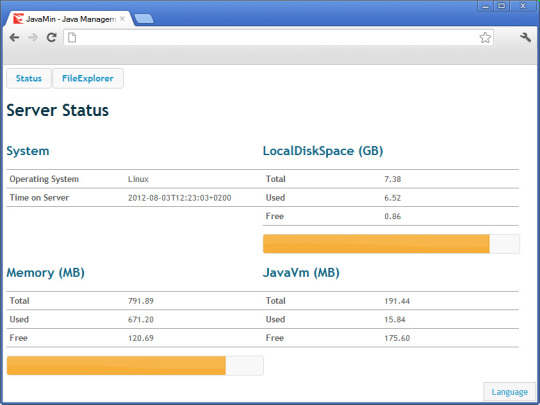Open a new browser tab
The image size is (540, 405).
coord(144,19)
